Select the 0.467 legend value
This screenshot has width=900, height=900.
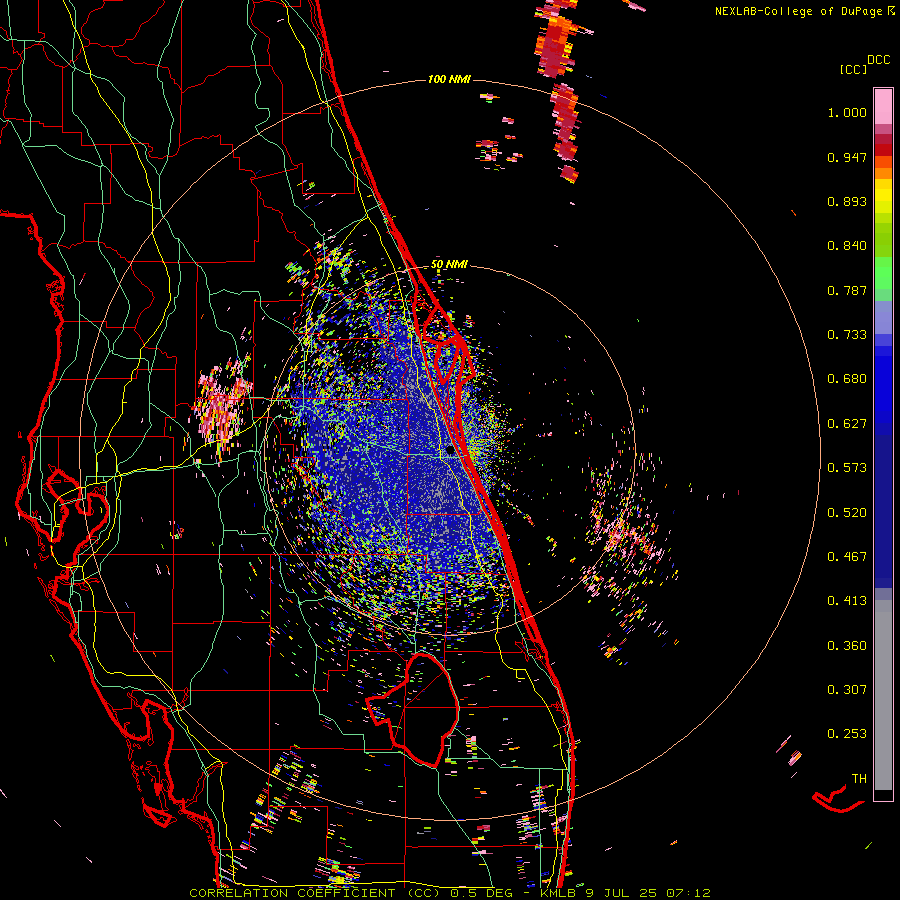[847, 557]
